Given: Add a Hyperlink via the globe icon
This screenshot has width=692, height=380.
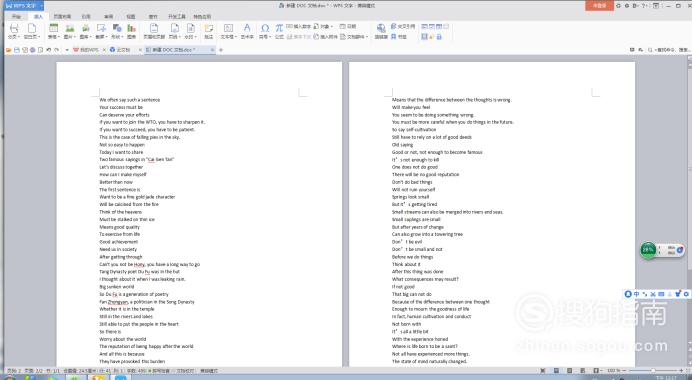Looking at the screenshot, I should click(x=381, y=31).
